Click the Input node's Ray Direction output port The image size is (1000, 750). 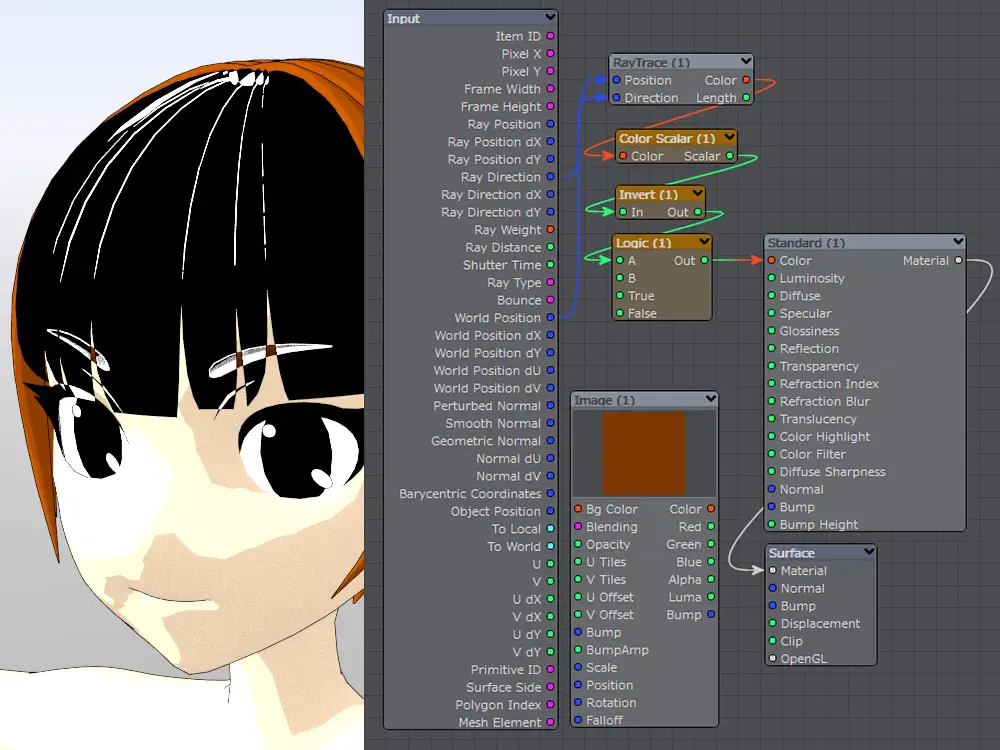tap(550, 177)
